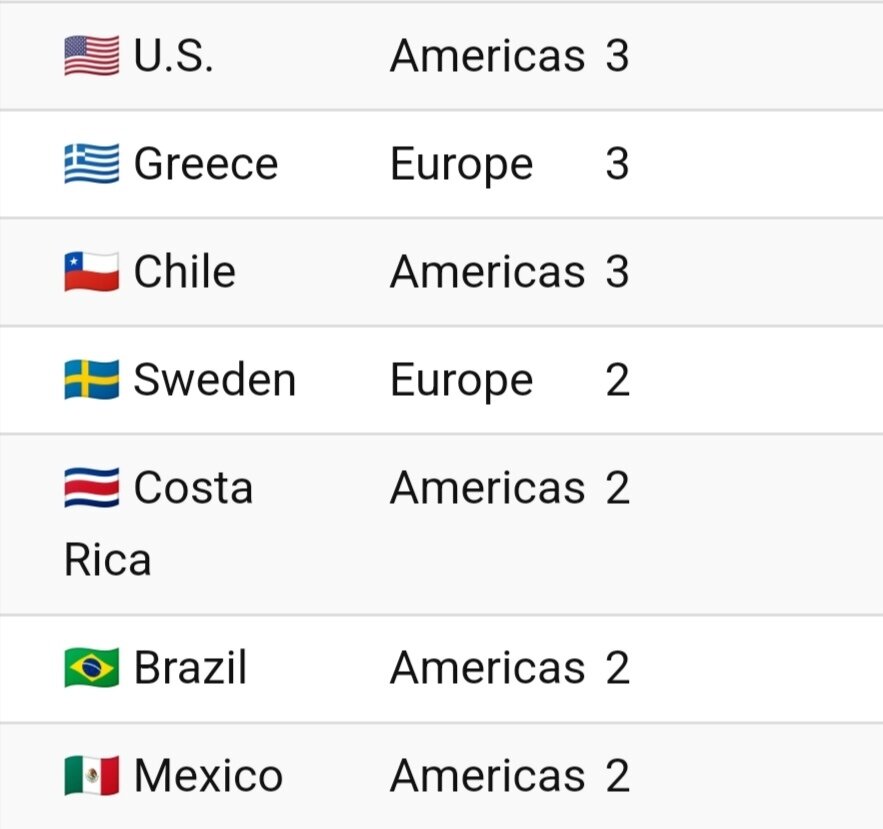
Task: Click the Costa Rica flag icon
Action: [x=91, y=488]
